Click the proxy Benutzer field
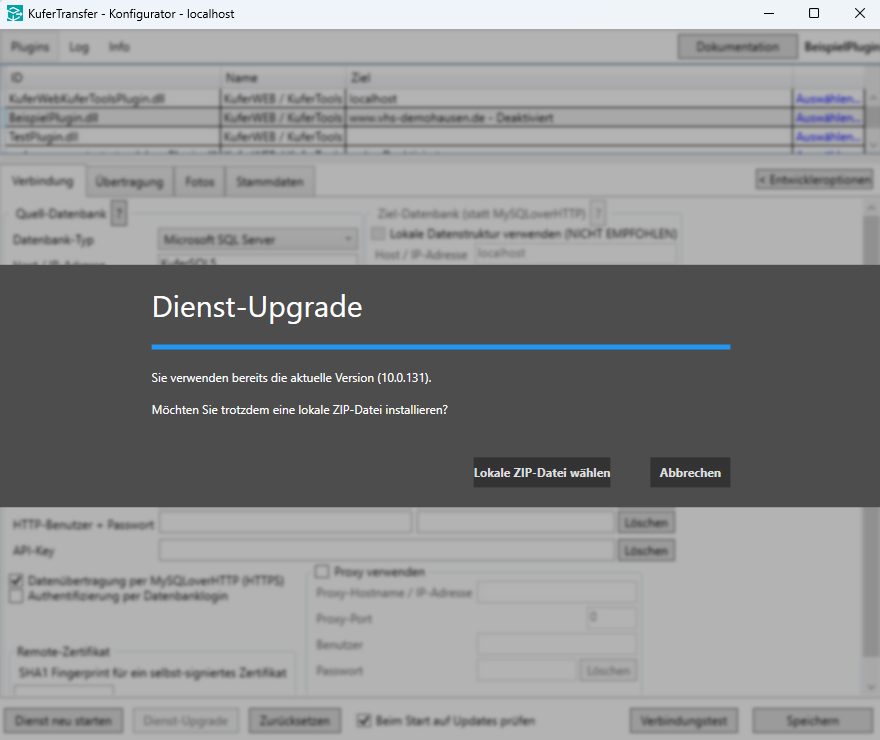The height and width of the screenshot is (740, 880). point(557,644)
